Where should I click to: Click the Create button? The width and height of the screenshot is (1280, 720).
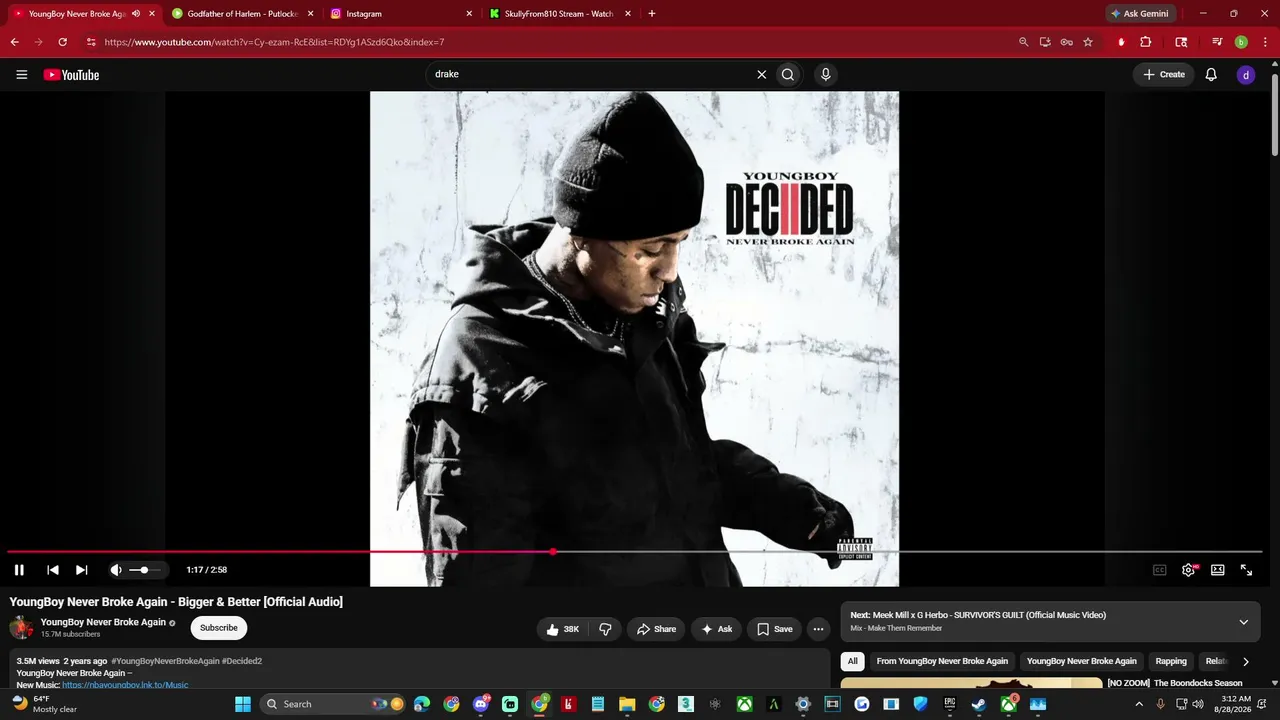1164,74
